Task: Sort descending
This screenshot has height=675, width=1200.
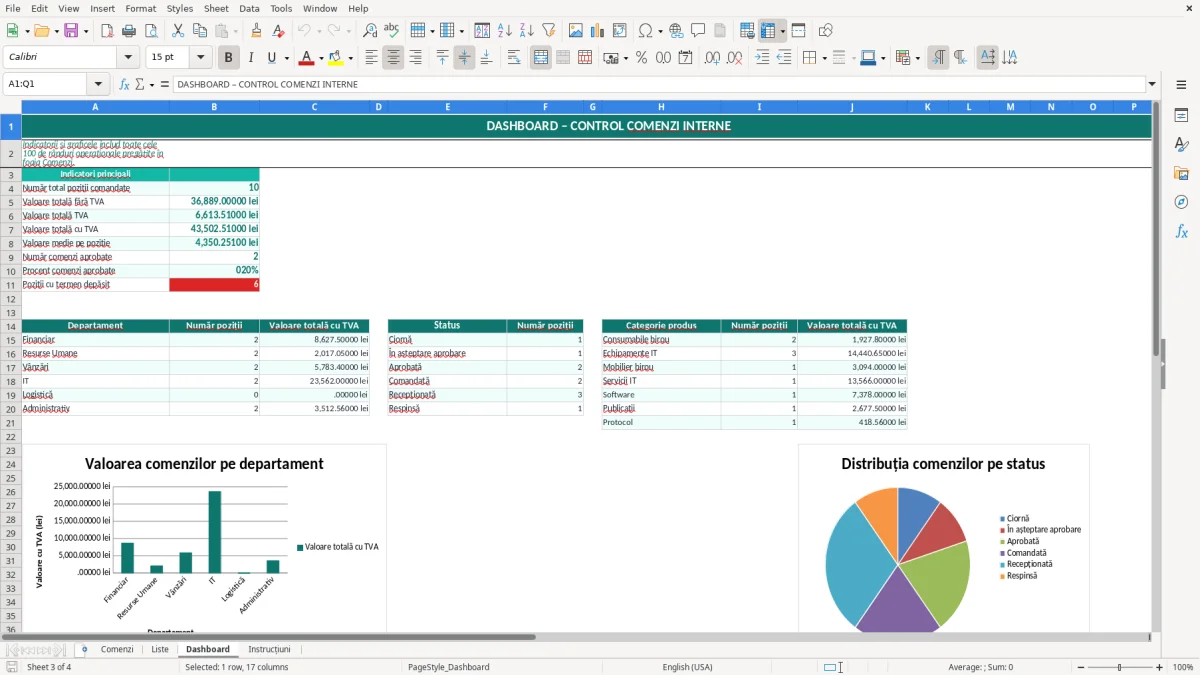Action: click(x=526, y=31)
